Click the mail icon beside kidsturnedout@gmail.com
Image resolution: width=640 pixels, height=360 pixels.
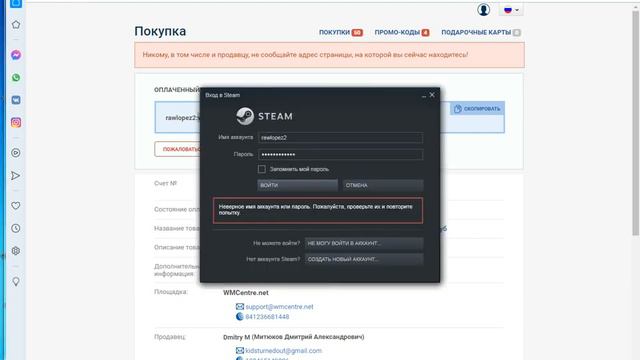[240, 351]
